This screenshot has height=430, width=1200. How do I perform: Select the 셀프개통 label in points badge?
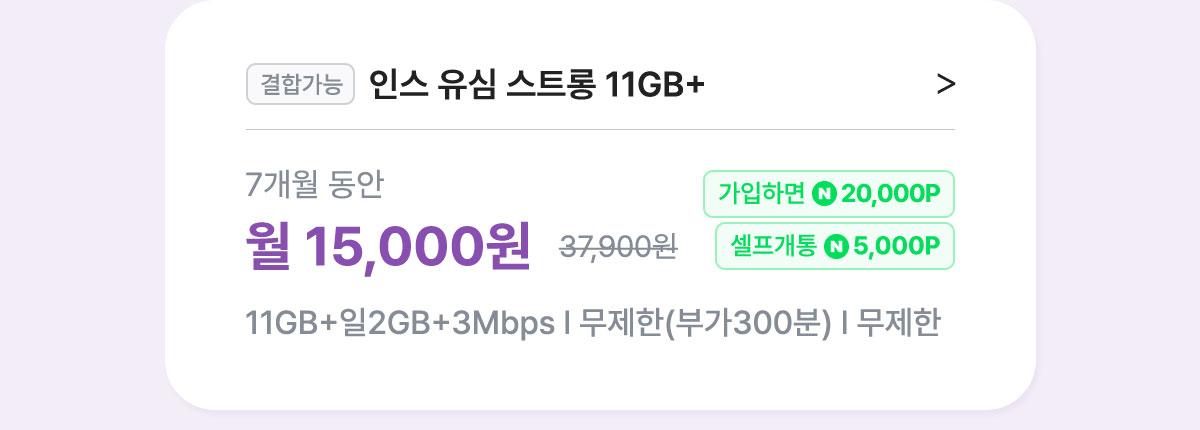tap(773, 246)
